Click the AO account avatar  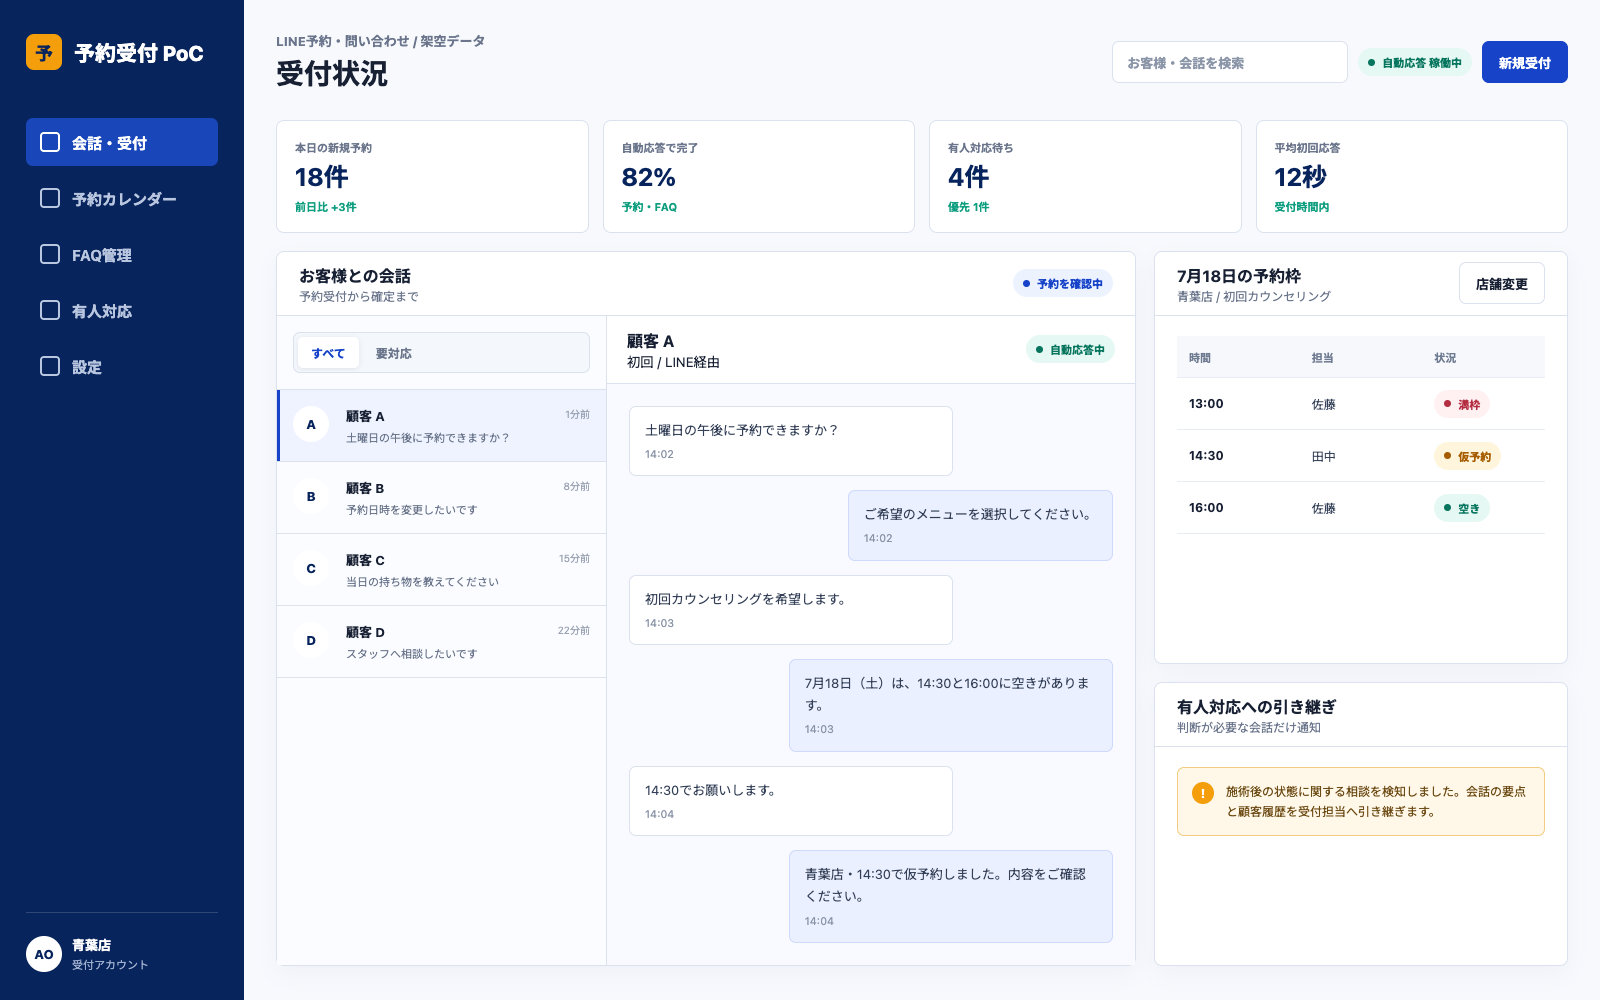click(44, 954)
